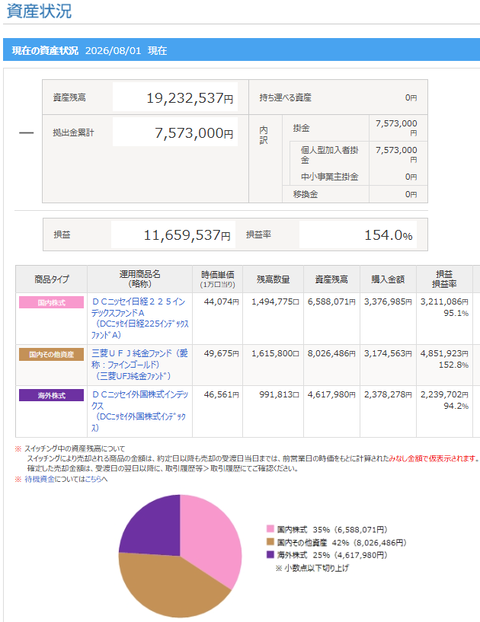Click the brown legend swatch for 国内その他資産
This screenshot has width=480, height=622.
270,541
